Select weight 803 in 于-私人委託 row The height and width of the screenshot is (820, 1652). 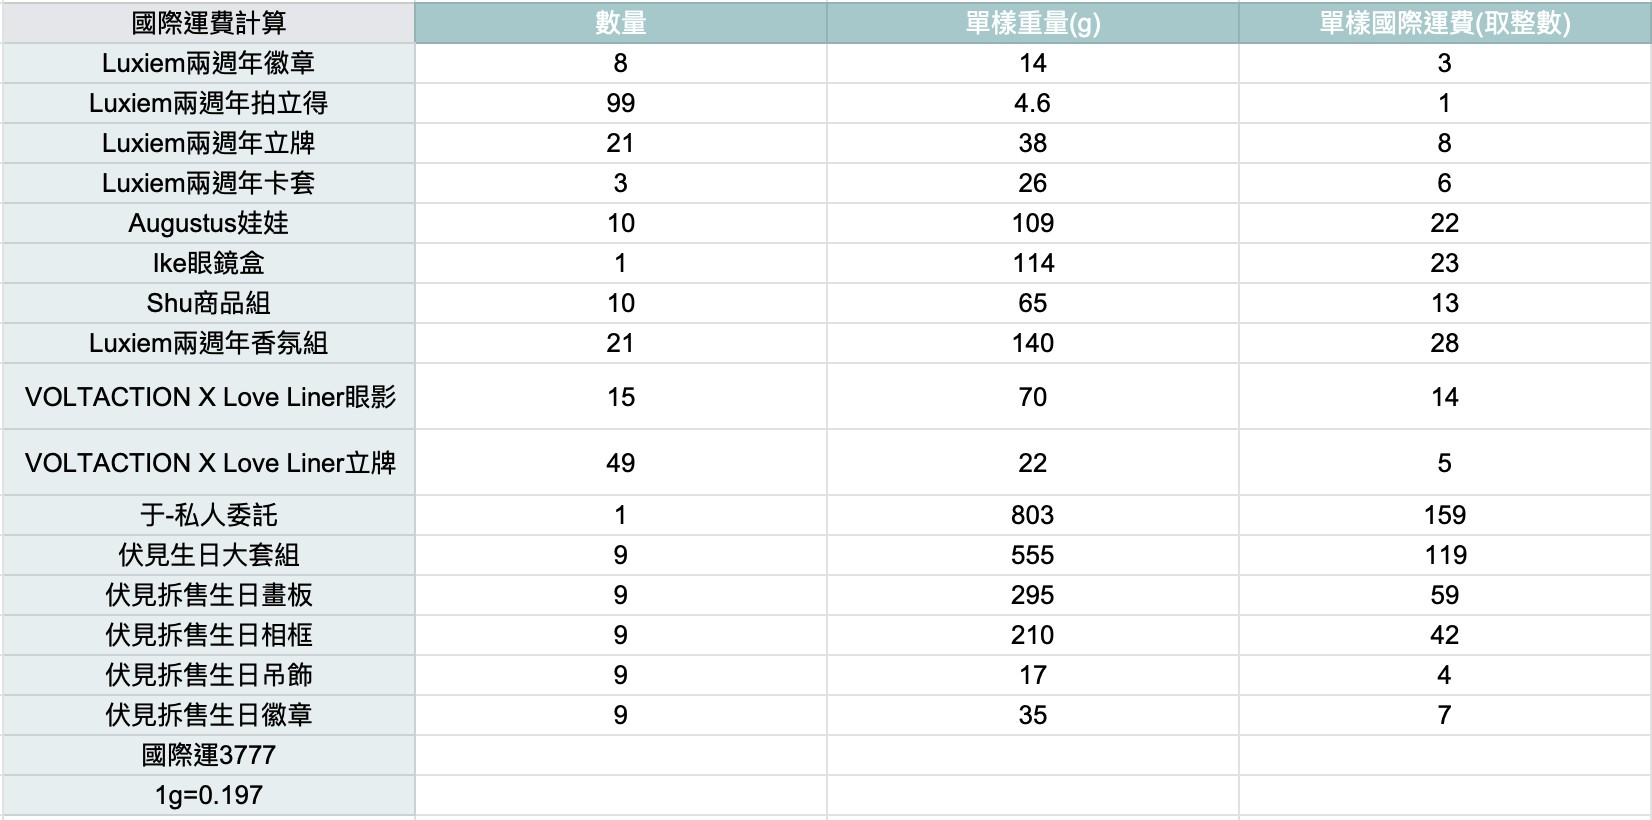[x=1032, y=515]
